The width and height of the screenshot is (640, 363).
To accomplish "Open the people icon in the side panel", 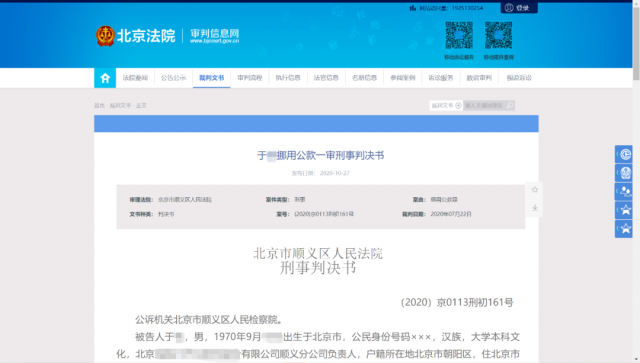I will point(624,191).
